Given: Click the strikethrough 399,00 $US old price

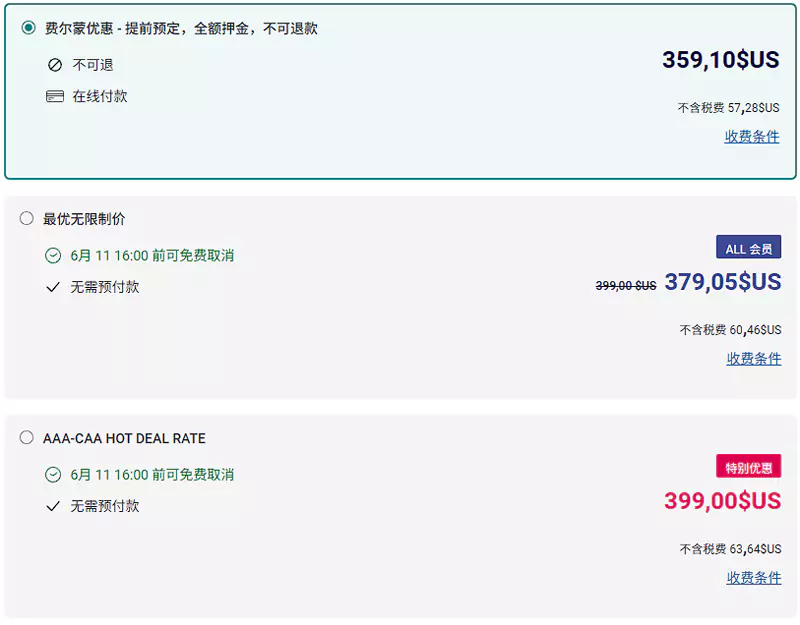Looking at the screenshot, I should (x=626, y=285).
